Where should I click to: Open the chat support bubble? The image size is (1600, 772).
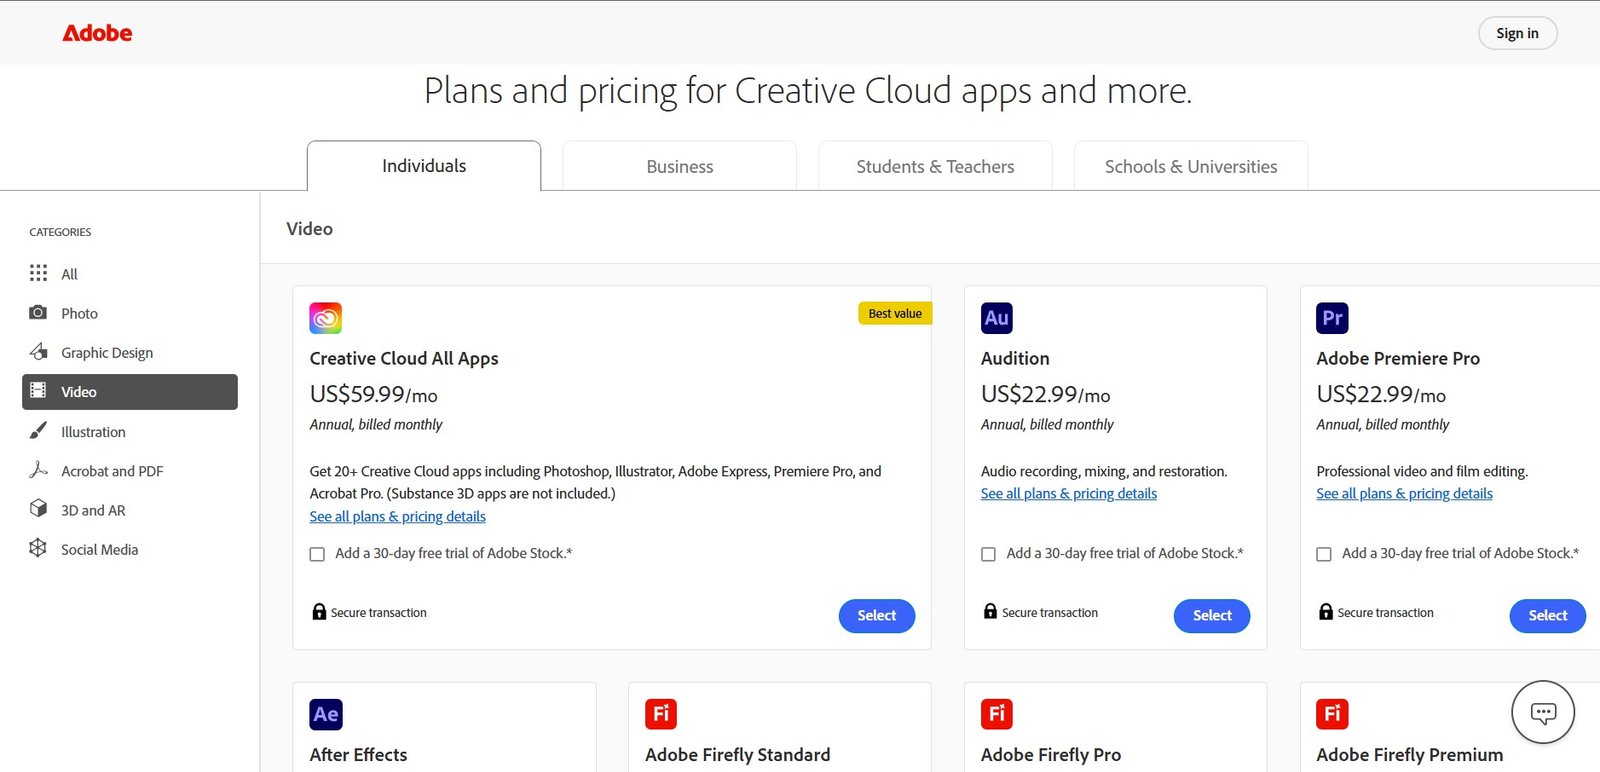[1543, 713]
